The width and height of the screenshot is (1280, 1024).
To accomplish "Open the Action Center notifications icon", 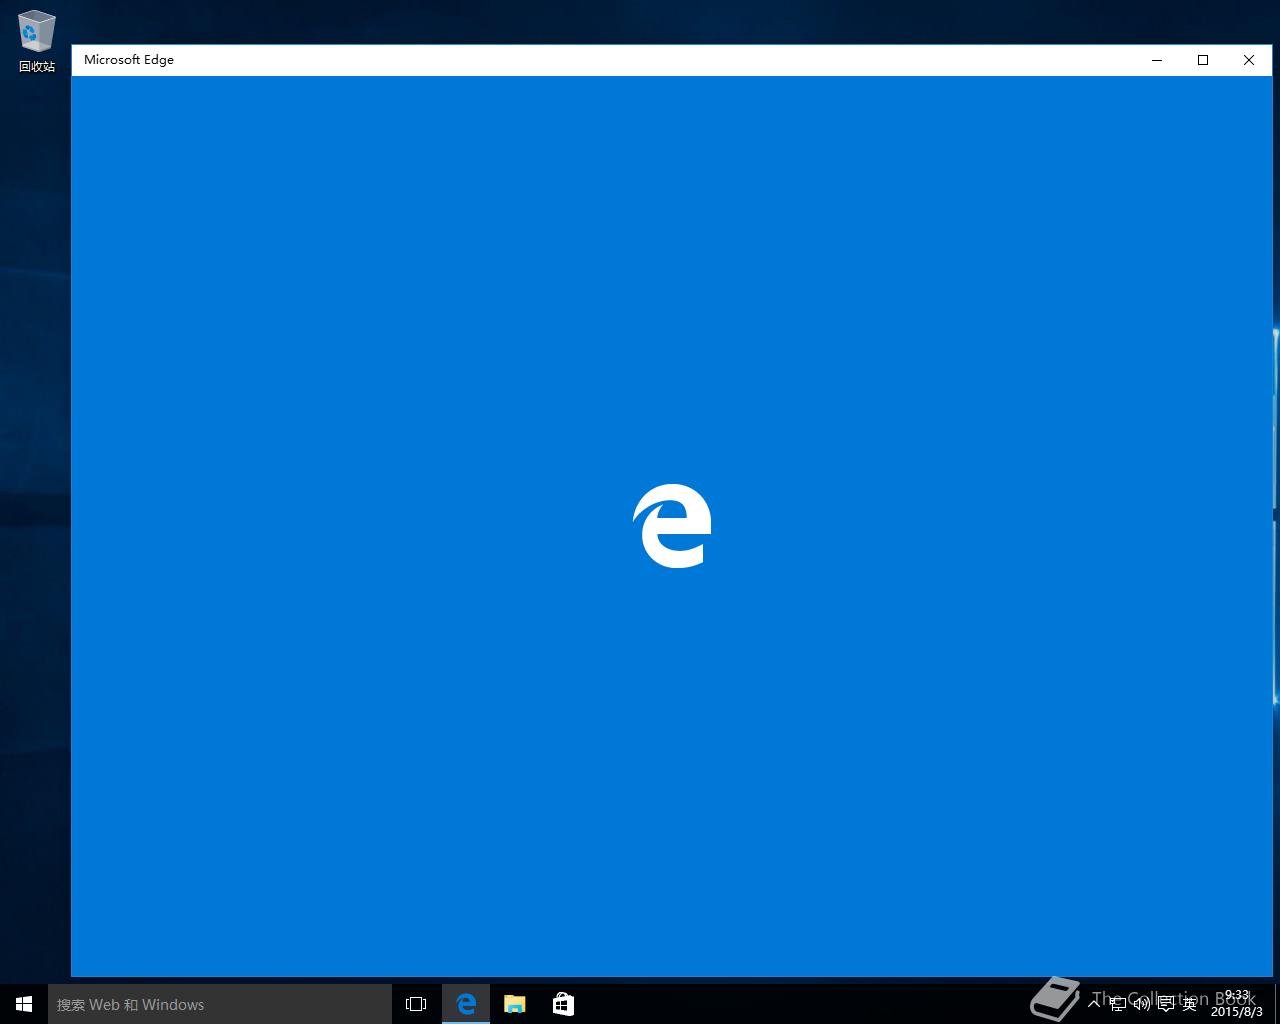I will tap(1166, 1004).
